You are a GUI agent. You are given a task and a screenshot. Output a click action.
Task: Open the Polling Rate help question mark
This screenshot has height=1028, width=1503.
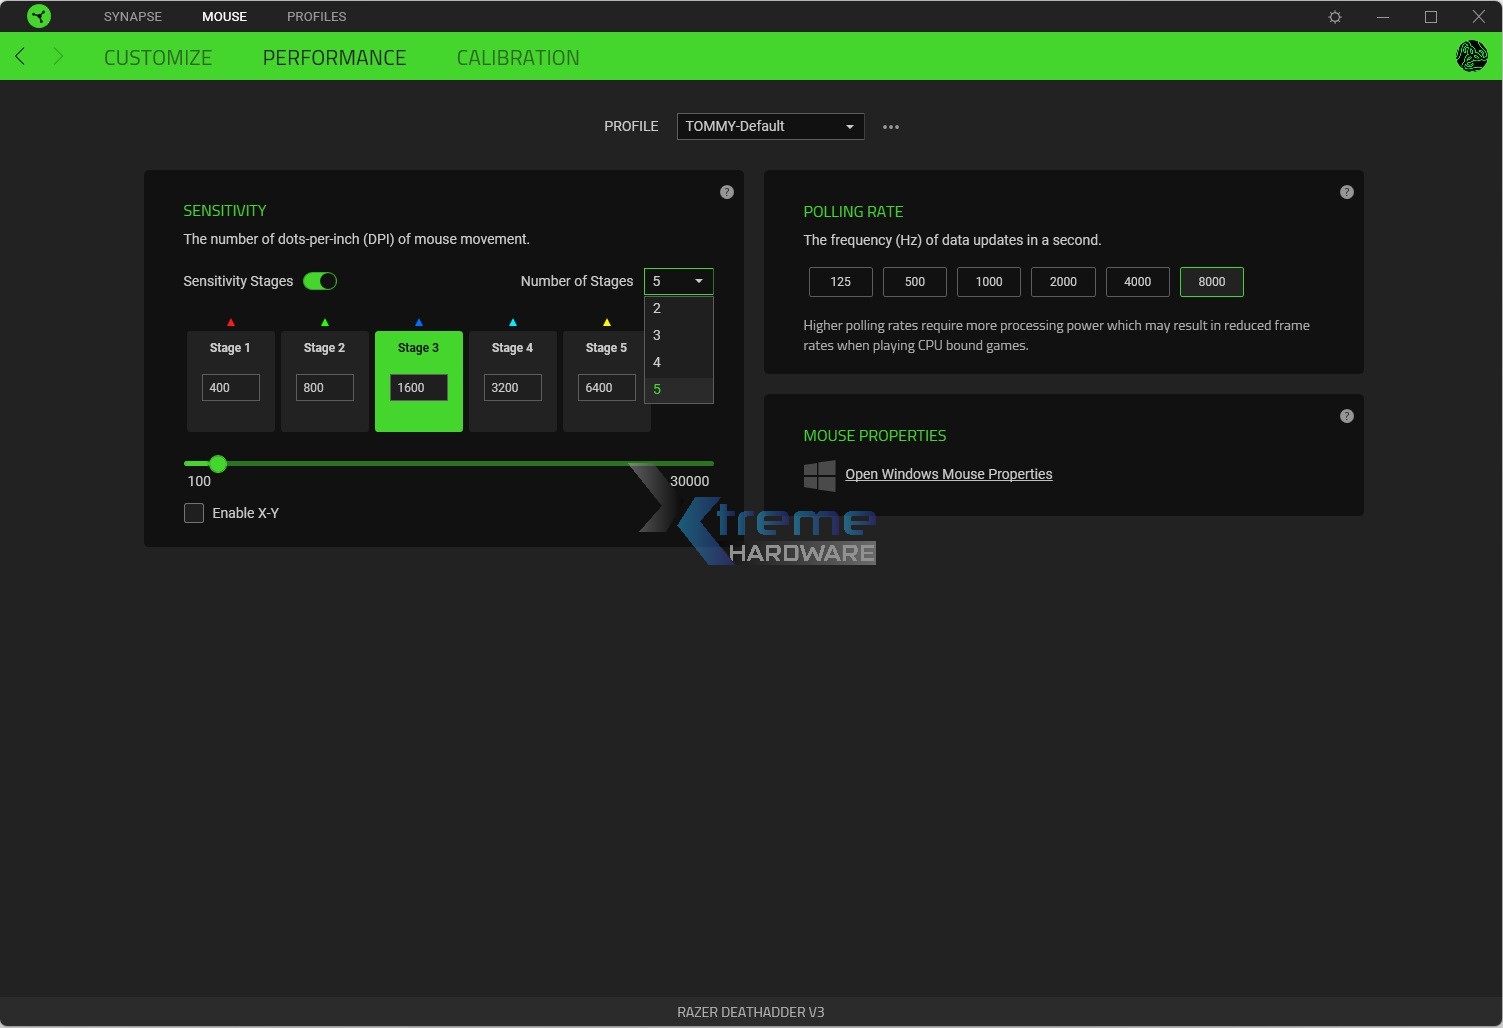pos(1346,191)
